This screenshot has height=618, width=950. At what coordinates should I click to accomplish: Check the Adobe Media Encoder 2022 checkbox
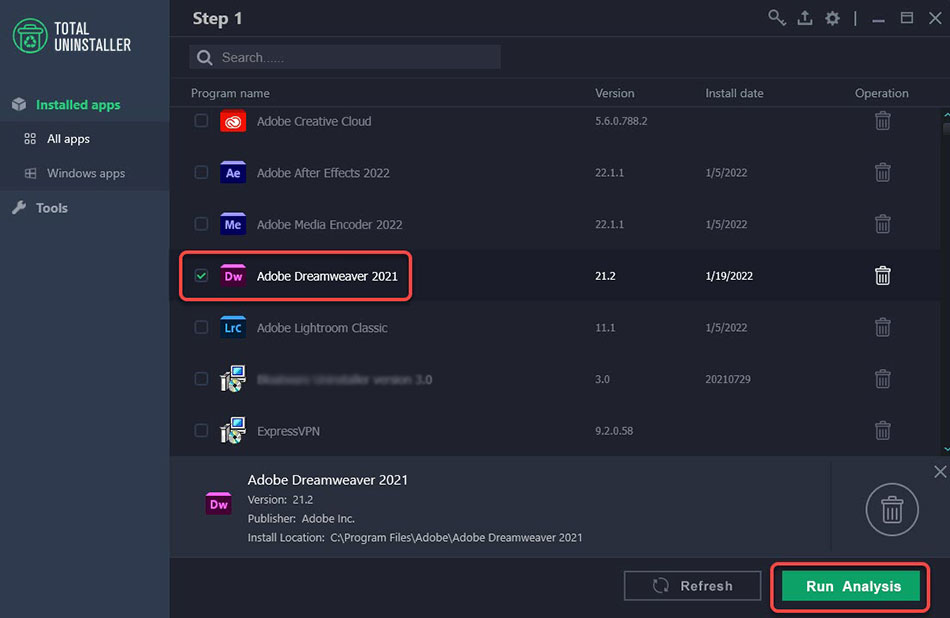point(201,224)
